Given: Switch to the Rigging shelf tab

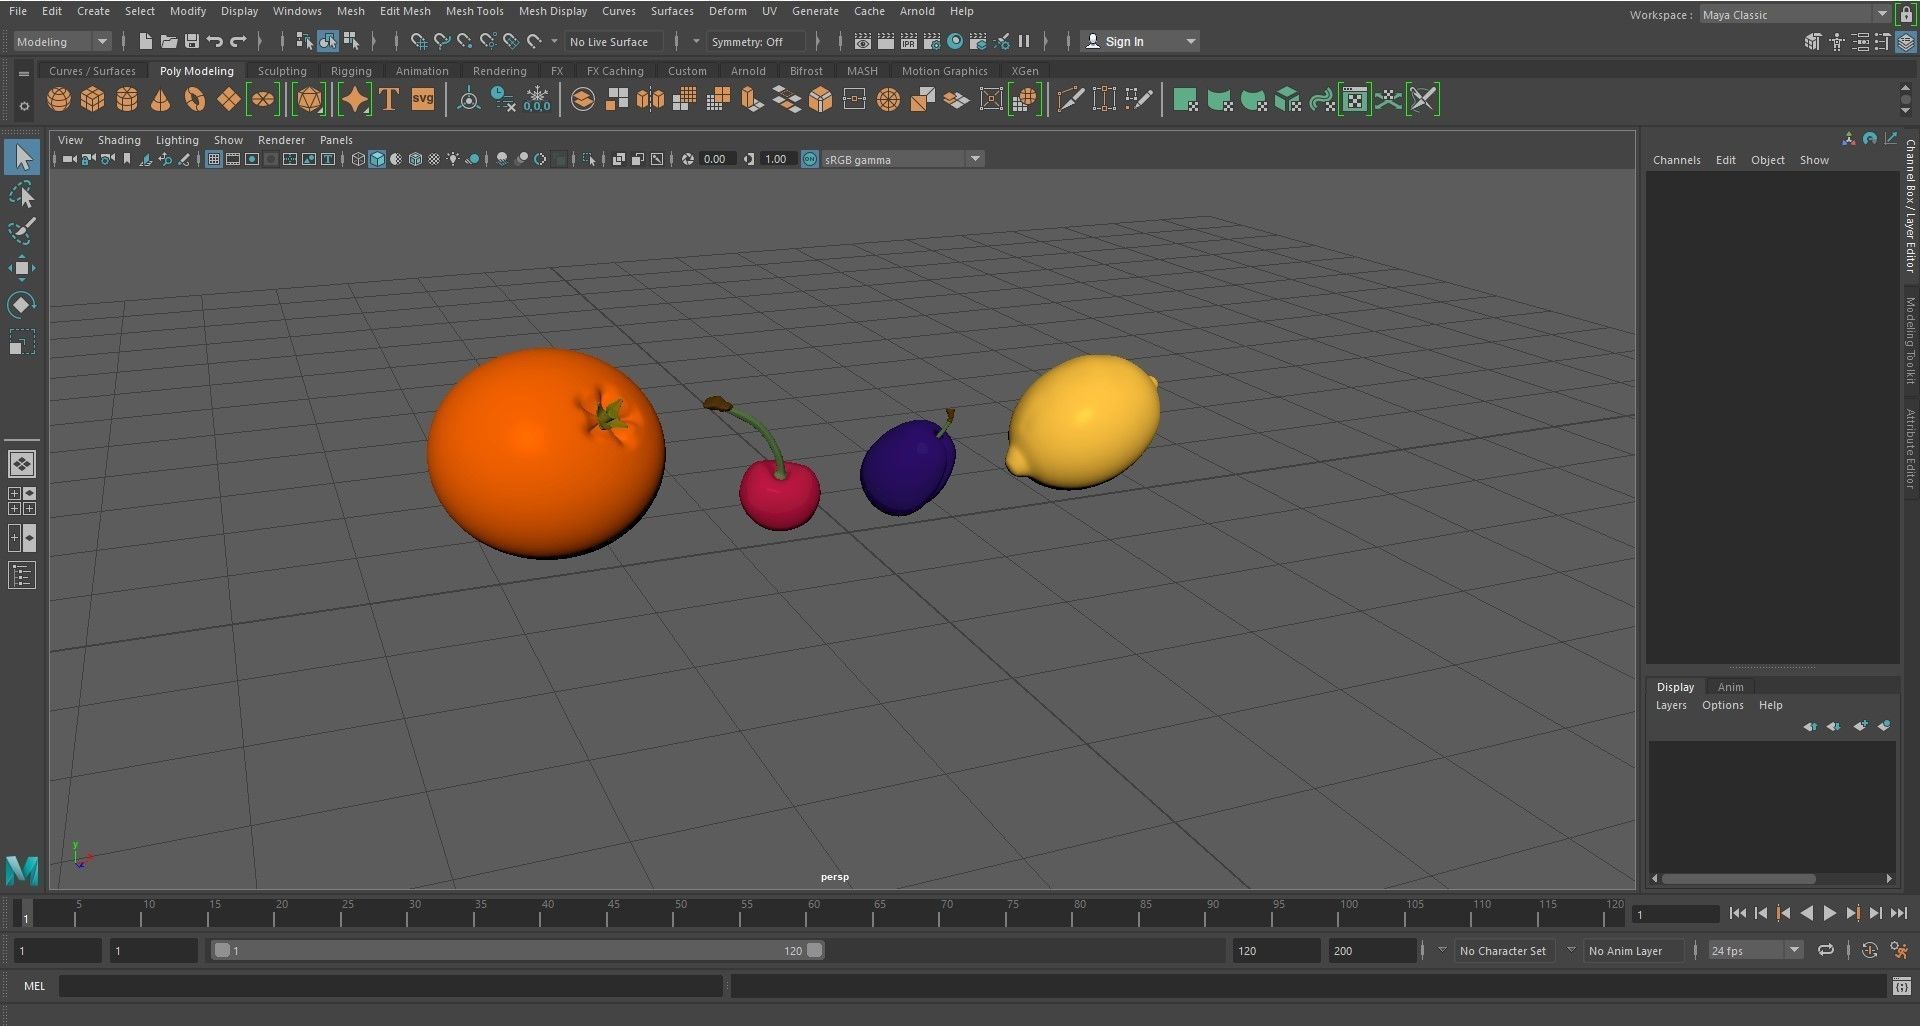Looking at the screenshot, I should point(351,71).
